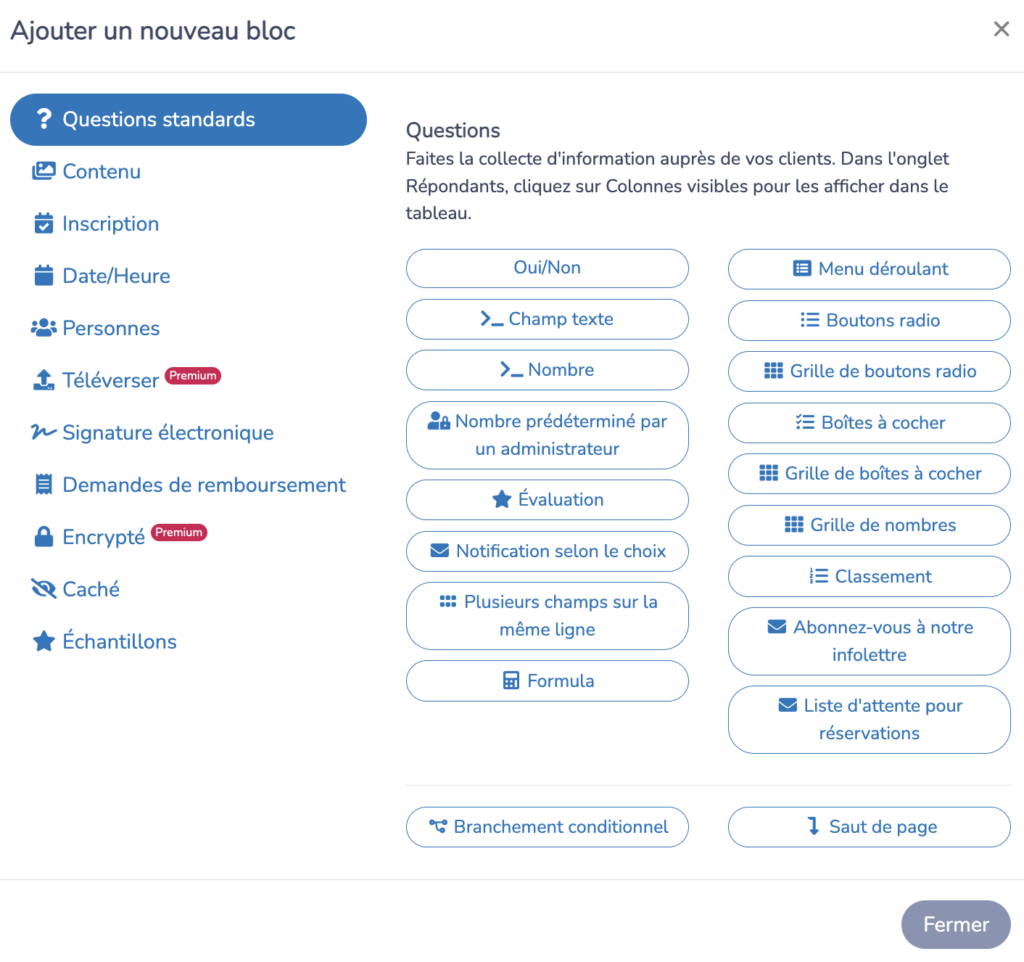Add a Formula calculator block
The width and height of the screenshot is (1024, 962).
[547, 681]
